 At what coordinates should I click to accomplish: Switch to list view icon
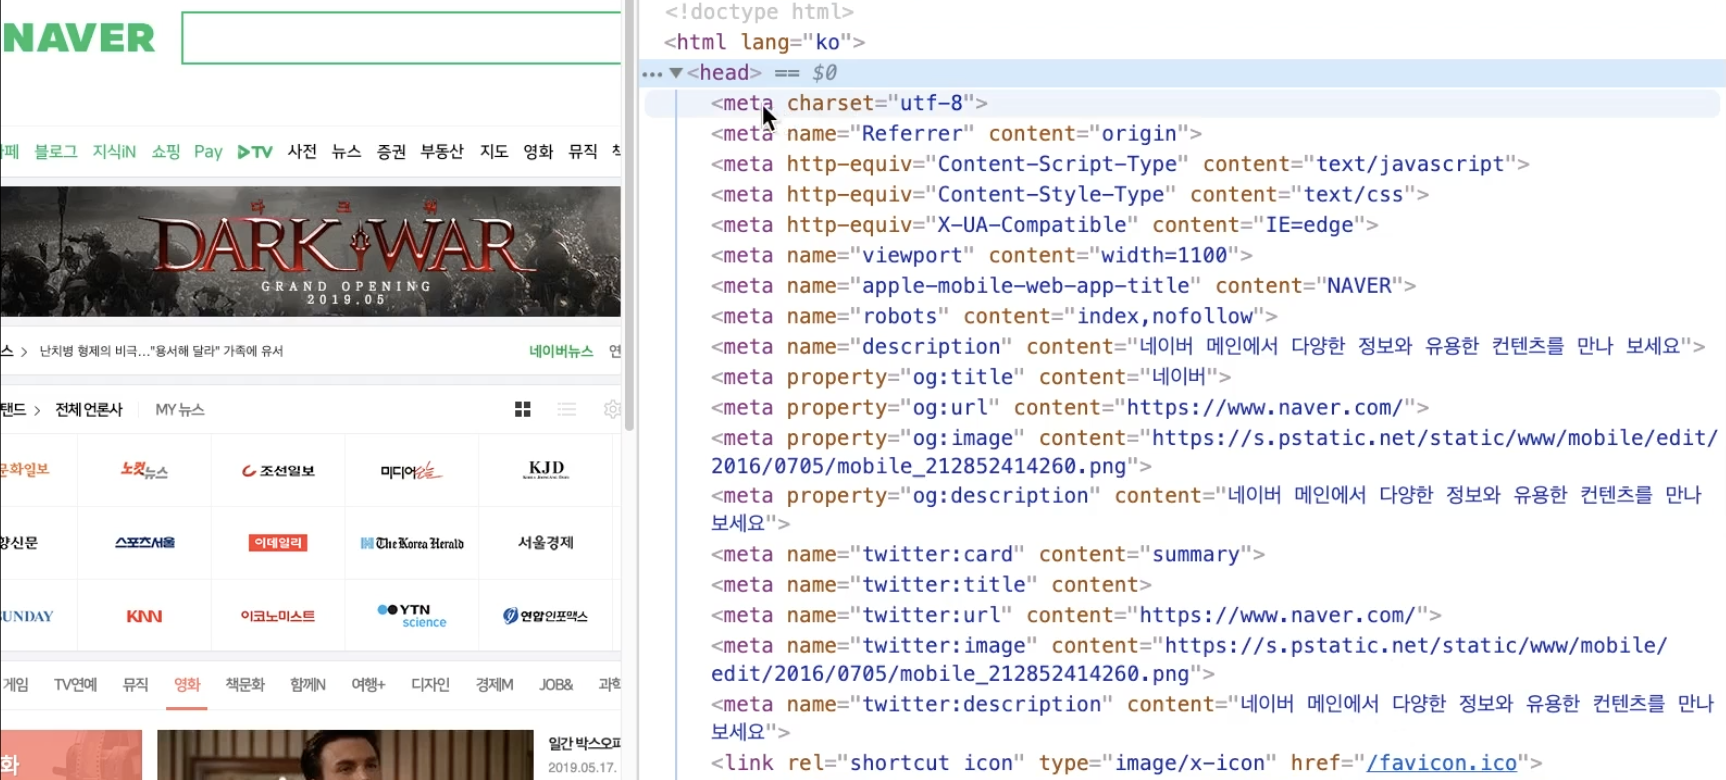(567, 409)
